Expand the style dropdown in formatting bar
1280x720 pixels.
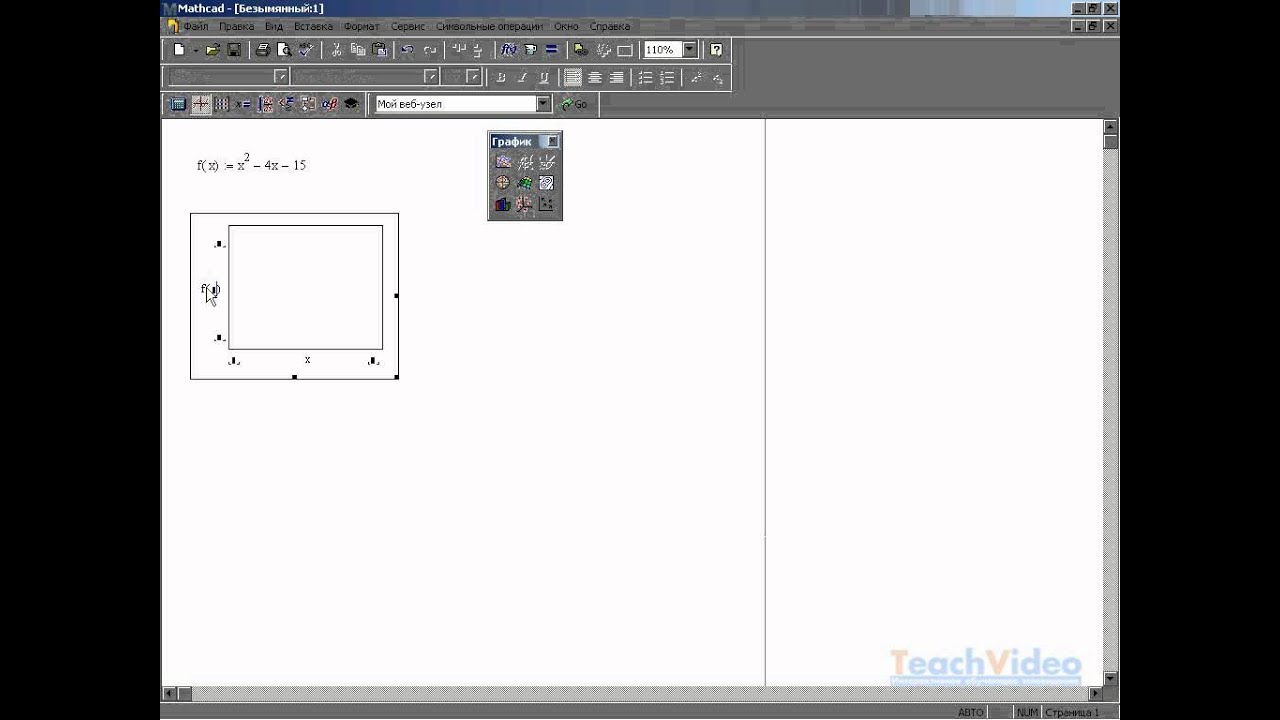[x=281, y=77]
